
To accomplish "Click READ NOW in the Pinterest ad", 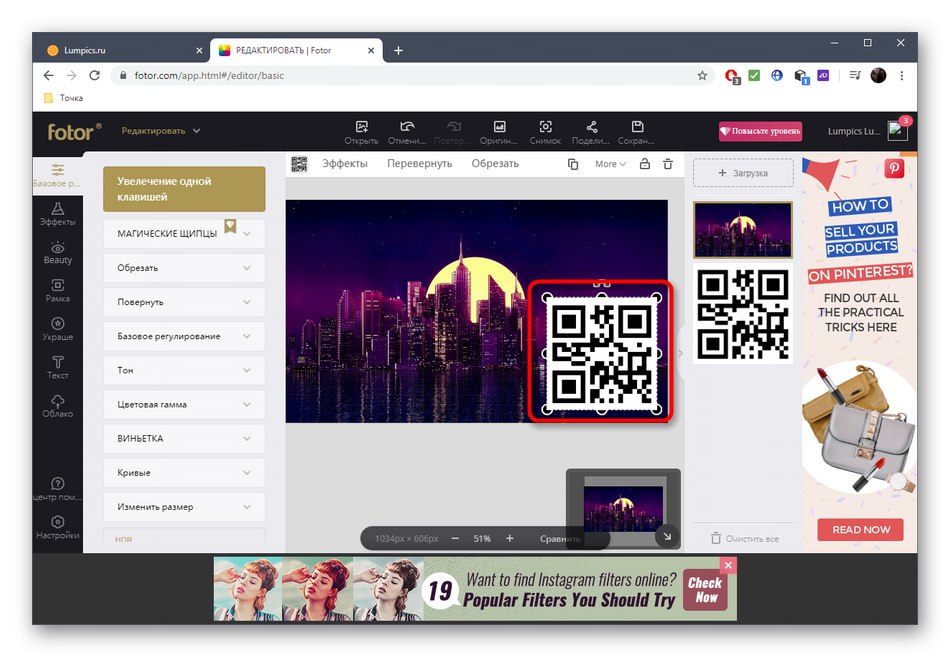I will [860, 530].
